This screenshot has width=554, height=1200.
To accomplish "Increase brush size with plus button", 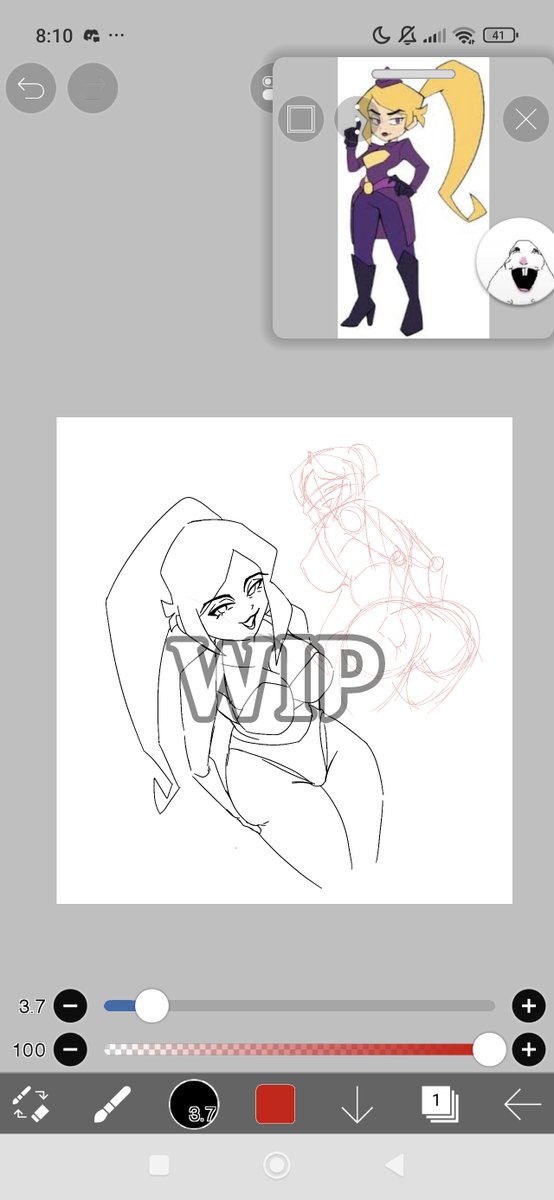I will click(x=527, y=1006).
